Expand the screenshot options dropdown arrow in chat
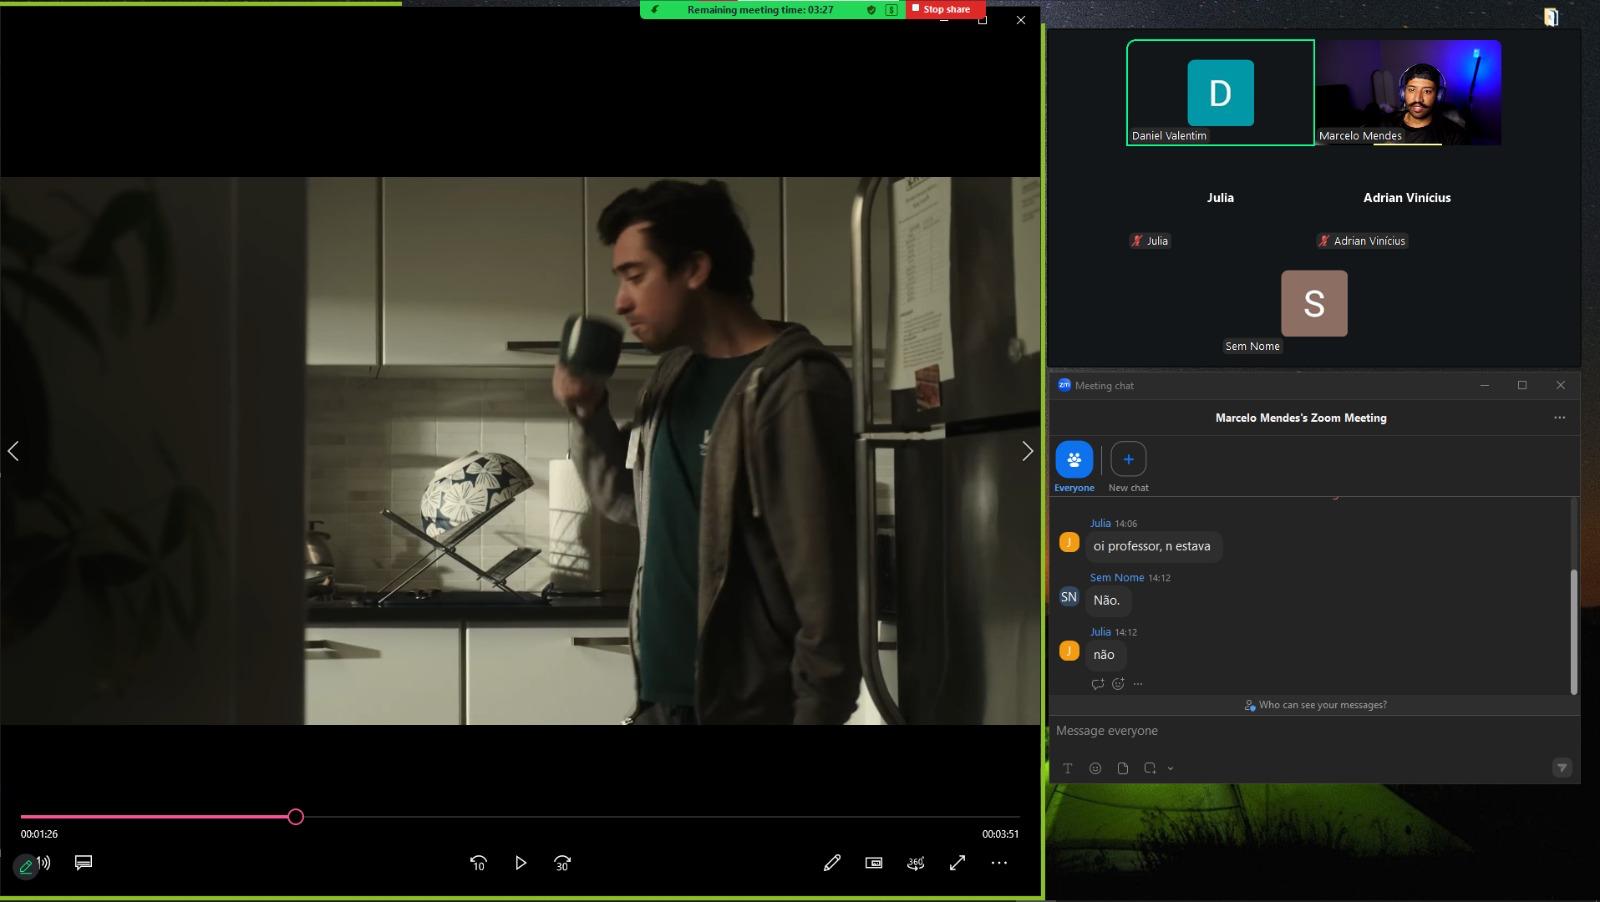 point(1170,769)
